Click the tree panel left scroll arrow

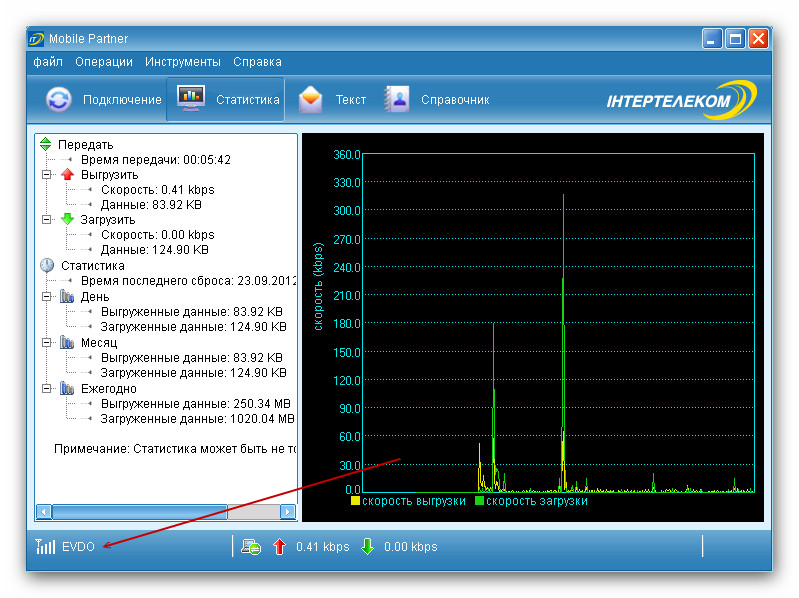pyautogui.click(x=44, y=511)
